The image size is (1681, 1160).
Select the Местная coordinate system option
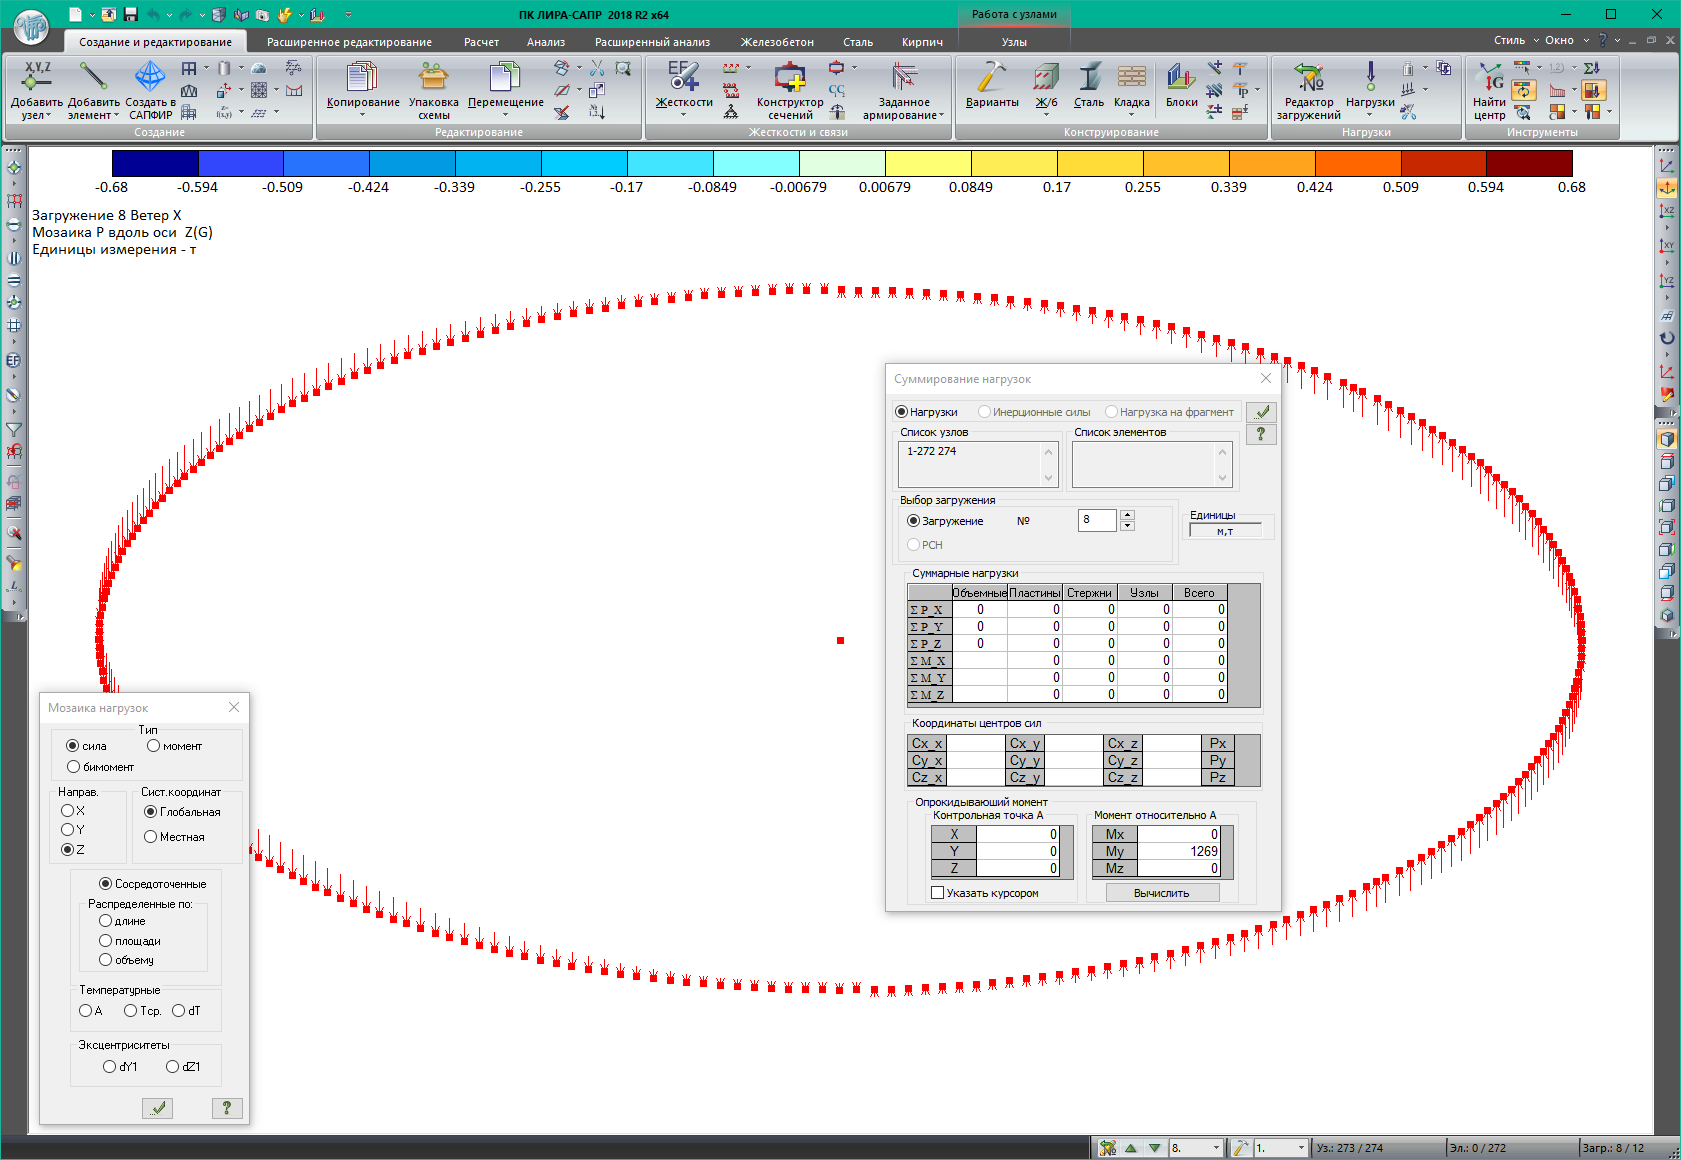pos(151,837)
